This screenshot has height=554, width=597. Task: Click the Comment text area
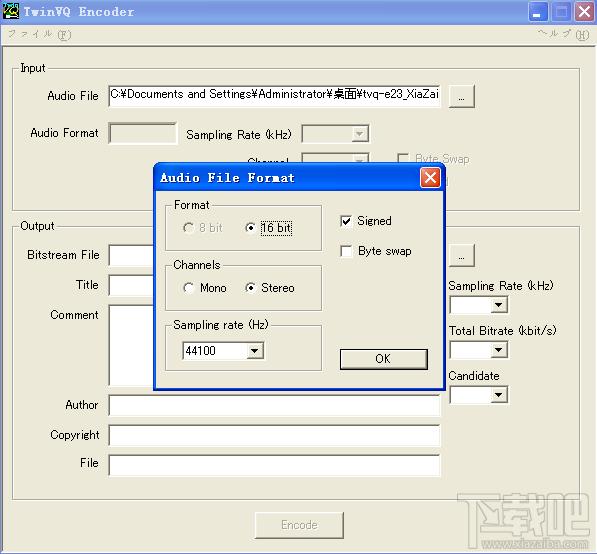click(131, 345)
